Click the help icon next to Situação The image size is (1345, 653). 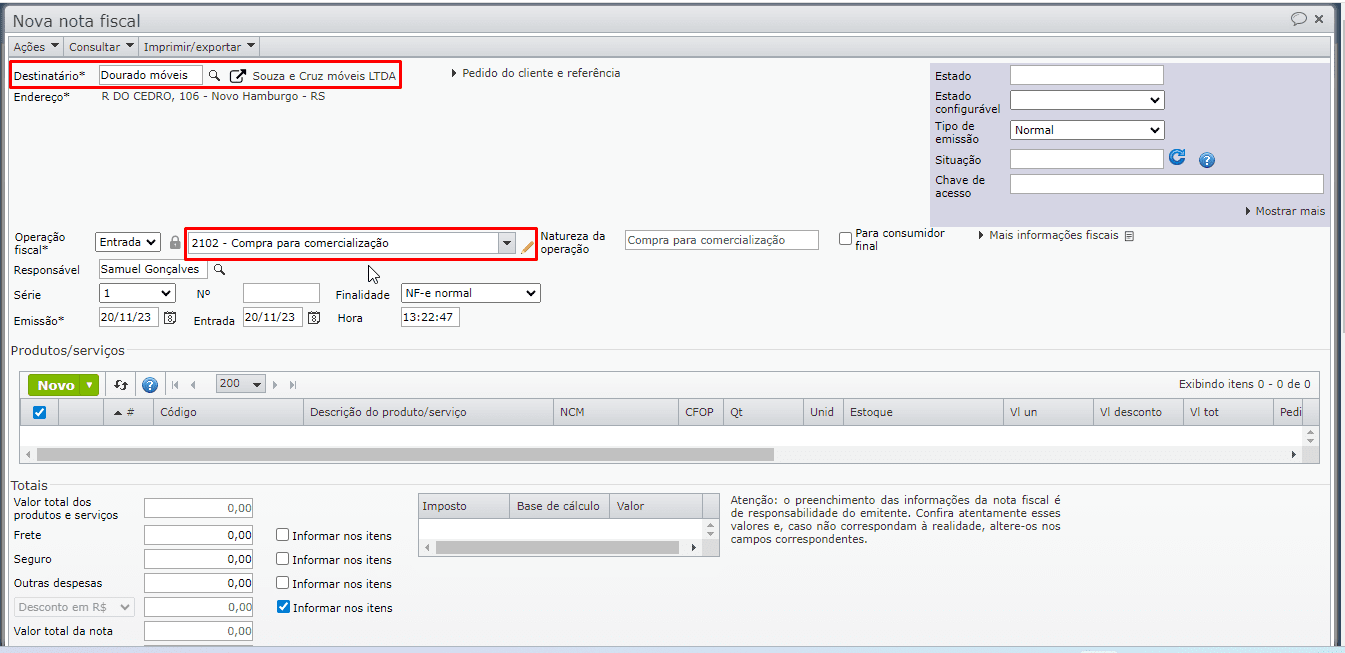(1206, 160)
